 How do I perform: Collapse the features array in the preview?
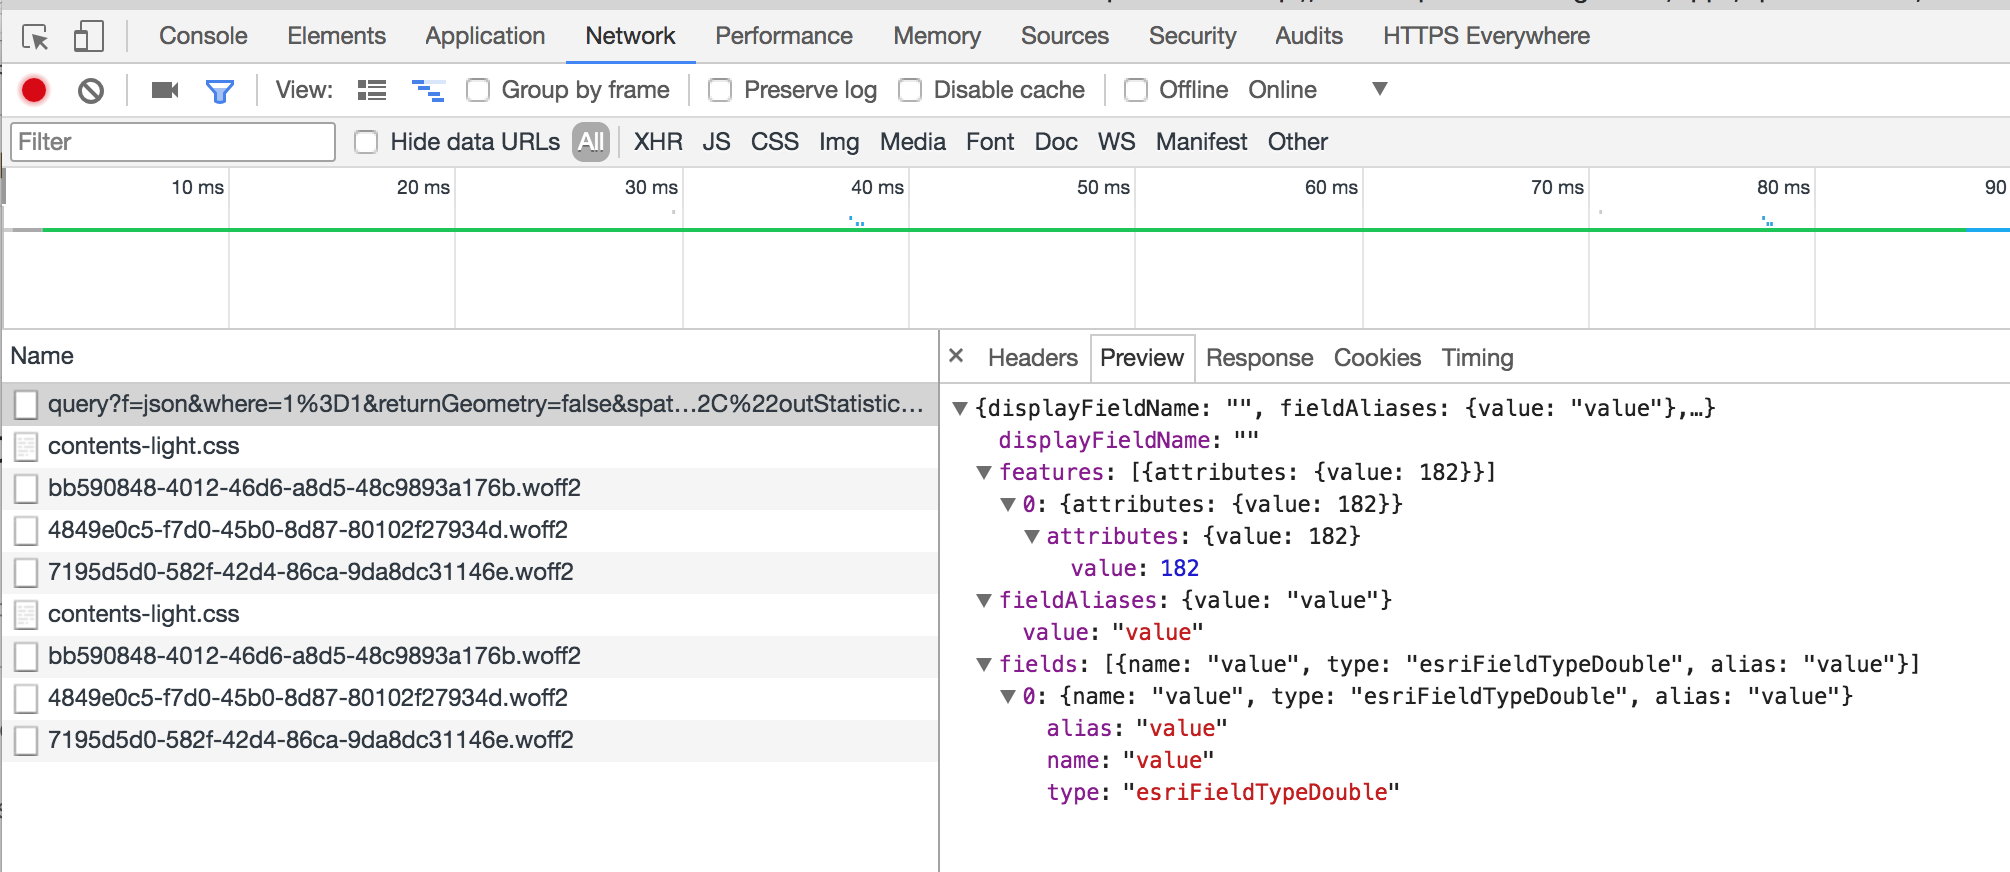pyautogui.click(x=984, y=472)
